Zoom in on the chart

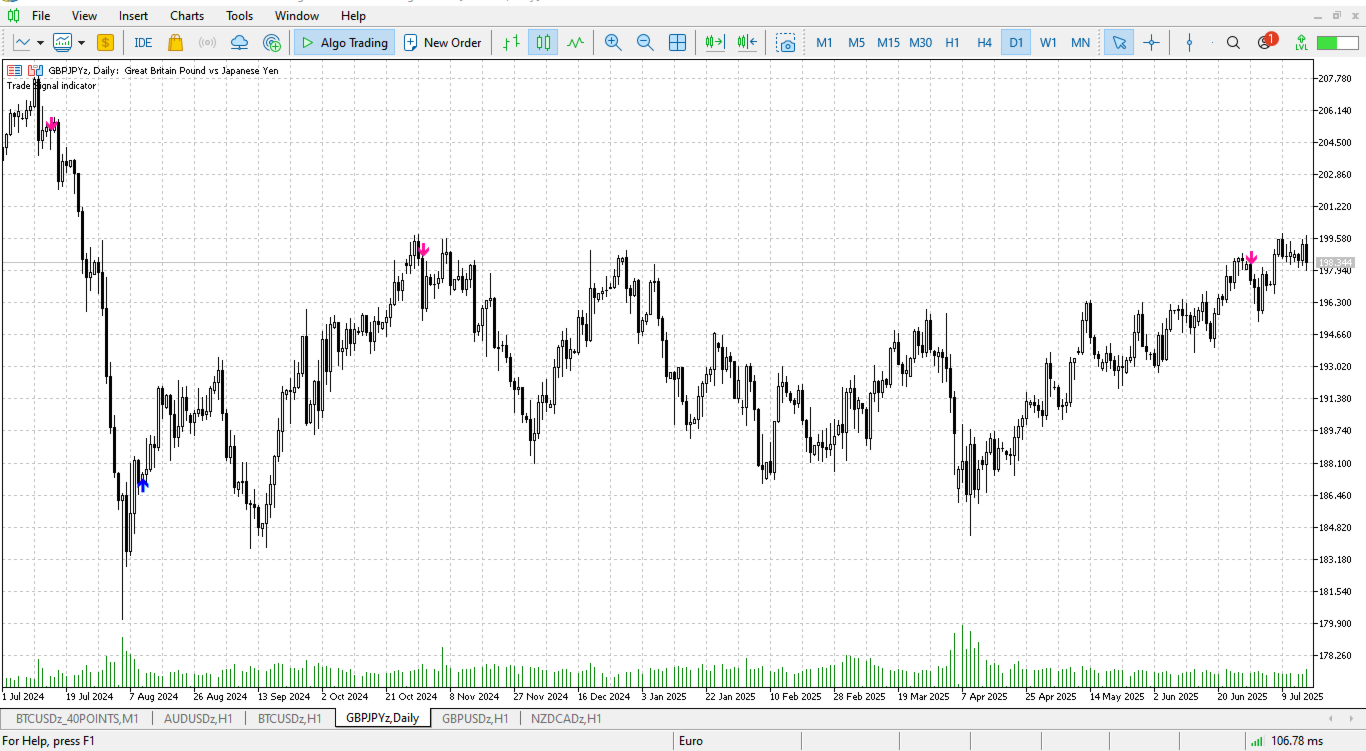(613, 43)
